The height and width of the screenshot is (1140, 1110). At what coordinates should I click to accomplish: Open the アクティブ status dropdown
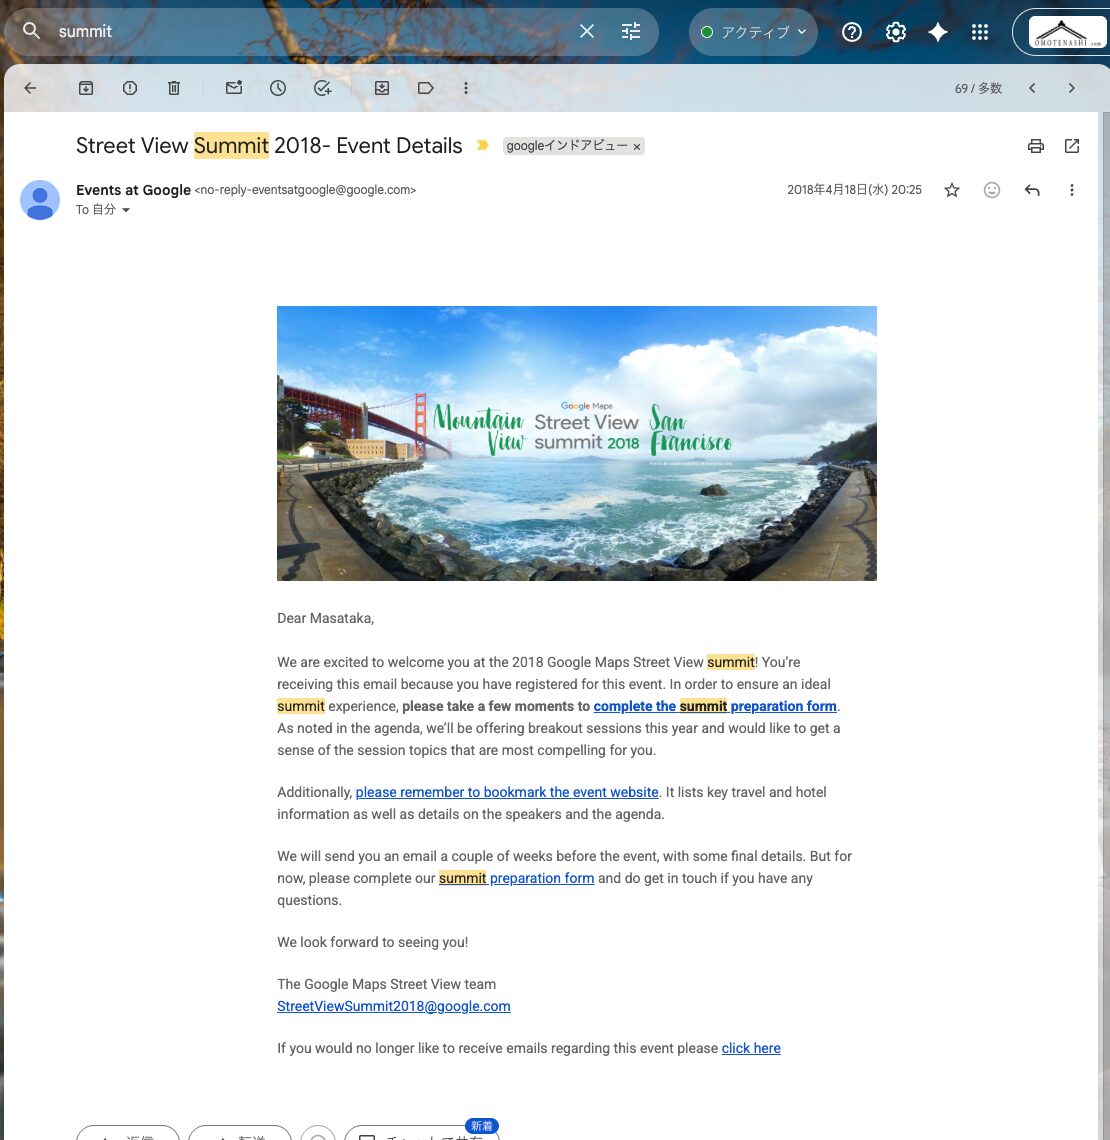point(753,32)
